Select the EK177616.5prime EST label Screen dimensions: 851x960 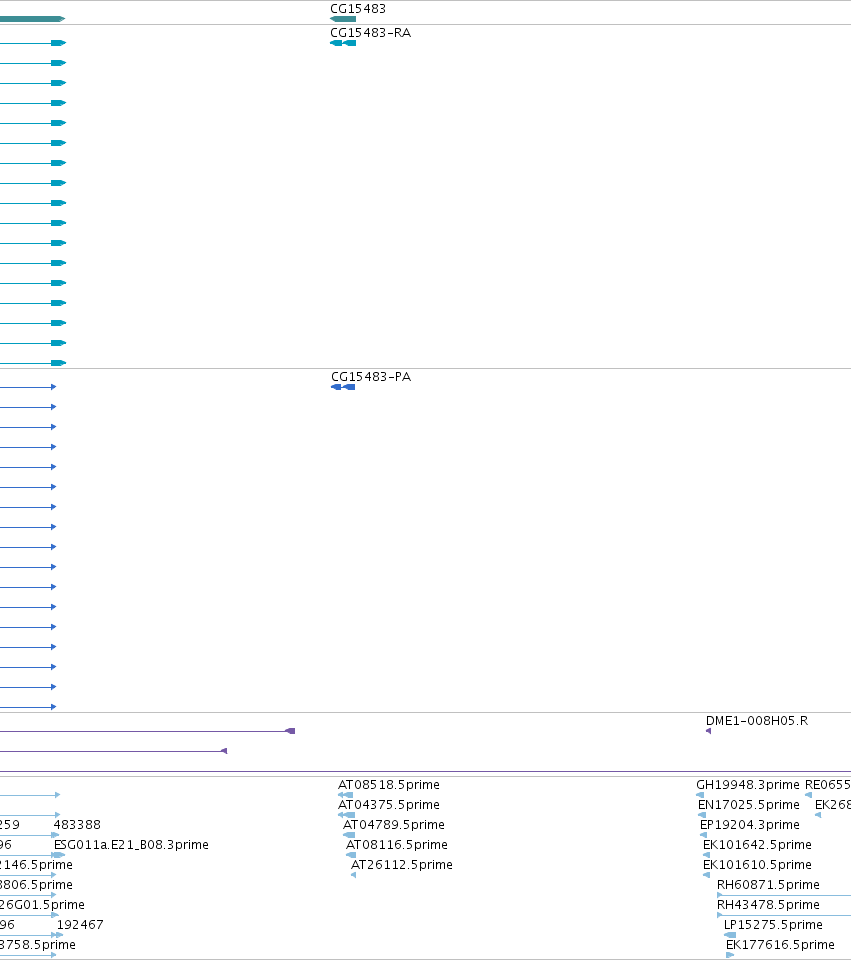click(x=780, y=945)
